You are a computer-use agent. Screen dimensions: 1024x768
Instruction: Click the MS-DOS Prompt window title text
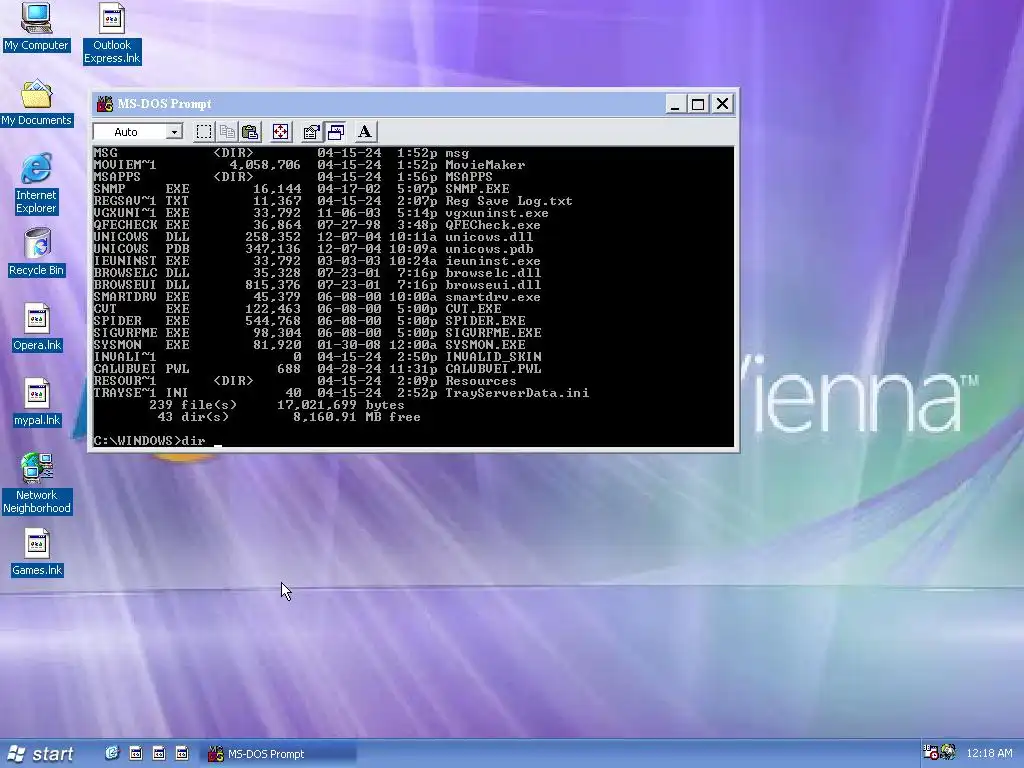164,104
